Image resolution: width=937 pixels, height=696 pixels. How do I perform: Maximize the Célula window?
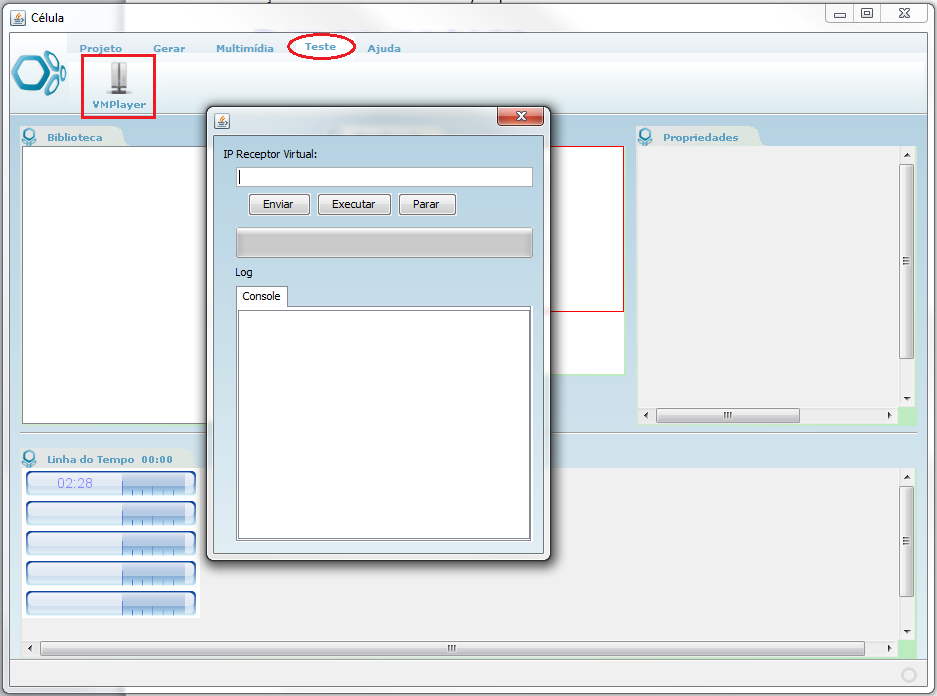(866, 13)
